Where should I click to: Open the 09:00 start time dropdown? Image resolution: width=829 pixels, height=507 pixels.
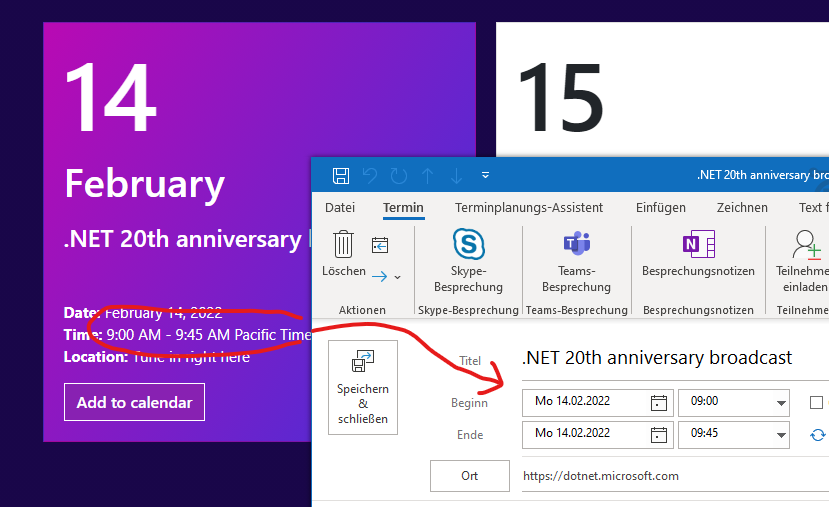point(781,403)
